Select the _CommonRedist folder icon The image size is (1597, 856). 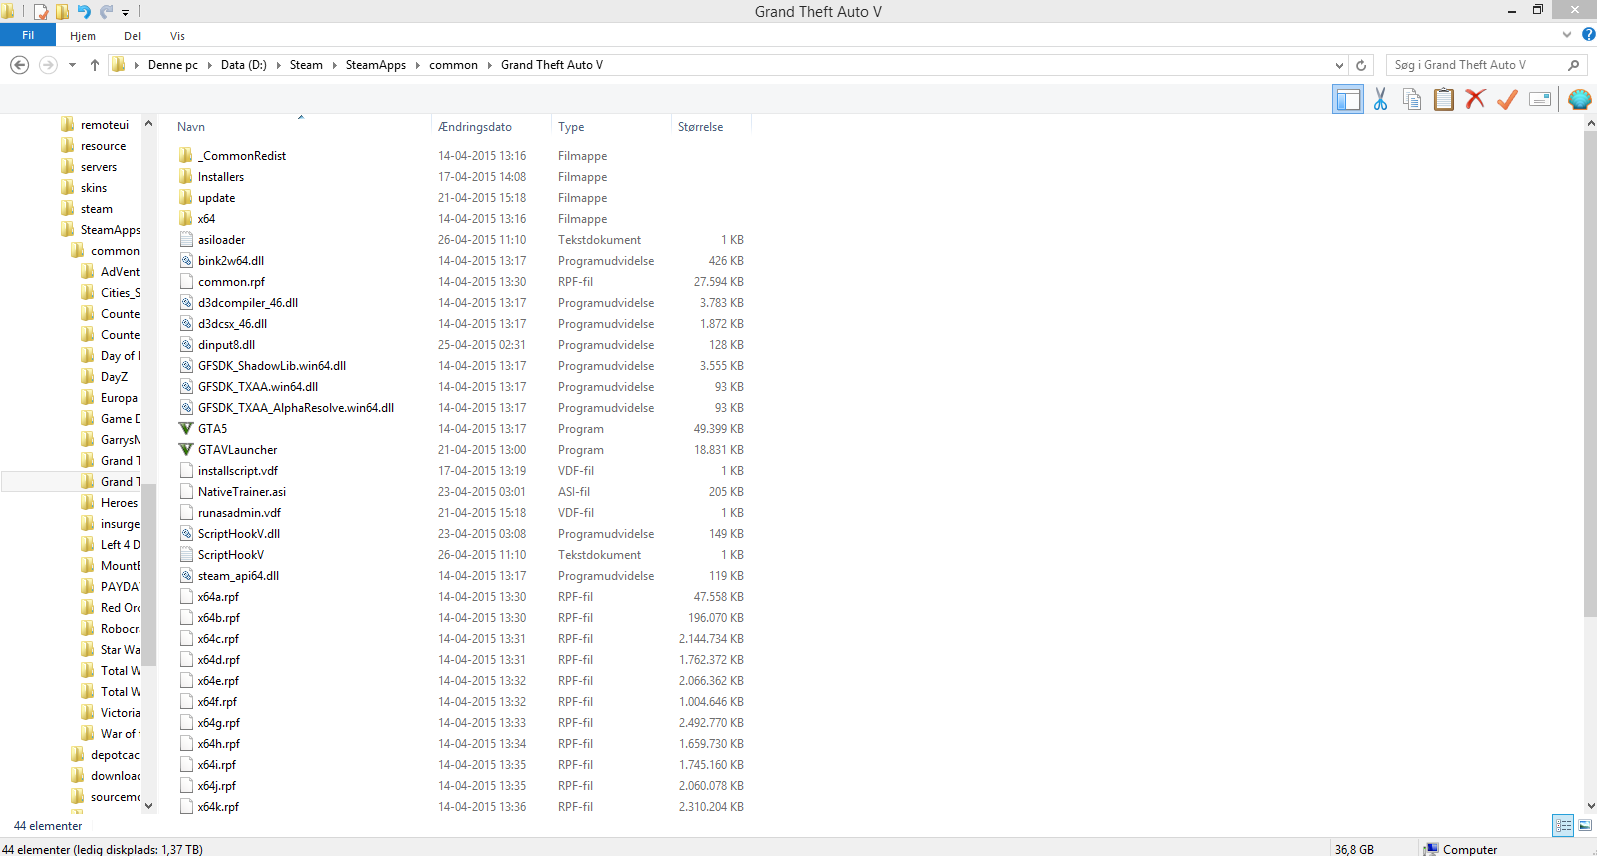click(186, 156)
